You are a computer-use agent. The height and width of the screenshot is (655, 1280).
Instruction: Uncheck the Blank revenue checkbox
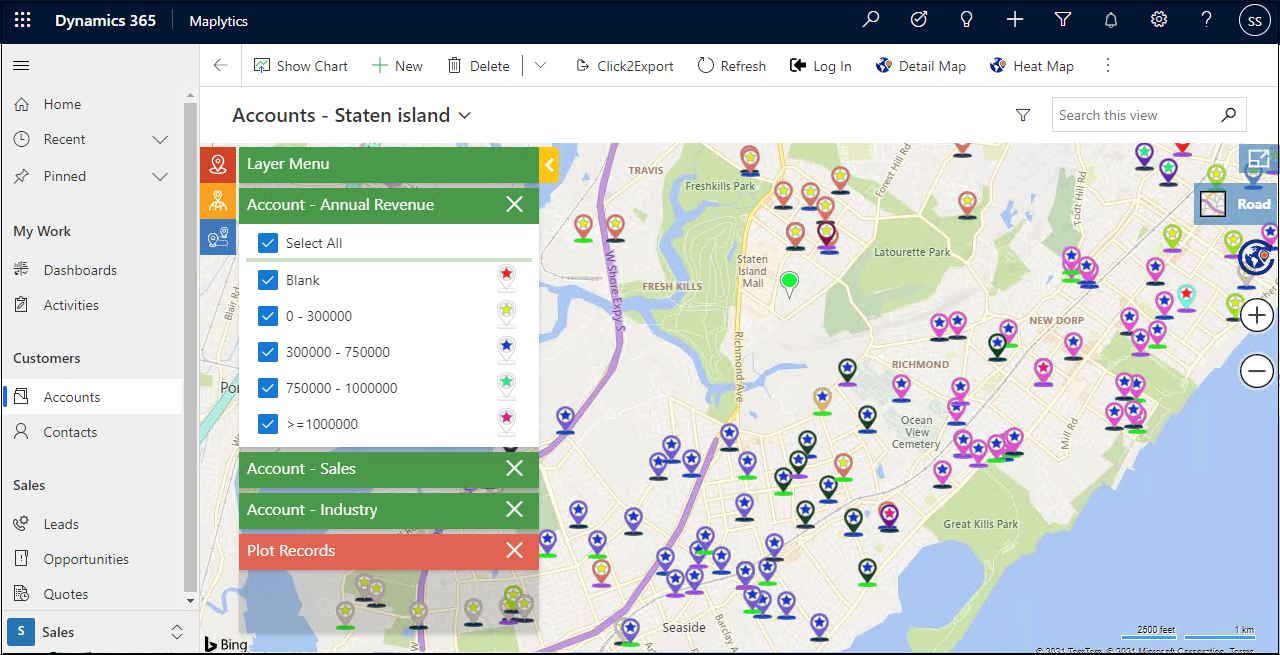(x=267, y=280)
